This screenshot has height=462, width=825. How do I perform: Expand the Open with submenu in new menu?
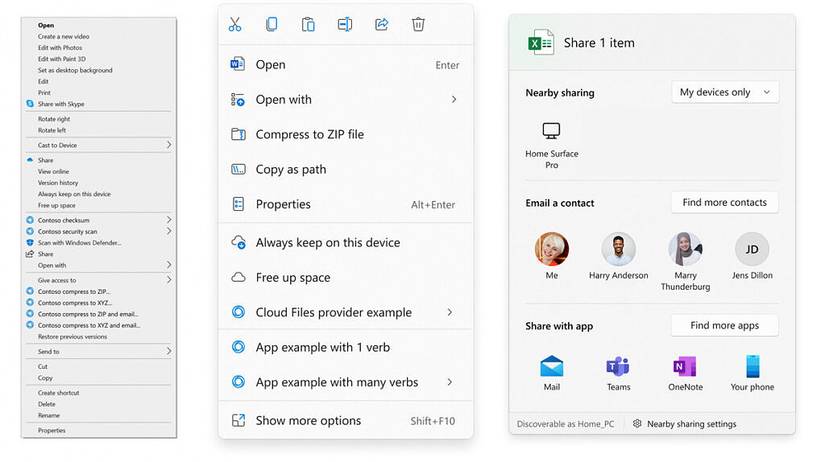point(454,99)
